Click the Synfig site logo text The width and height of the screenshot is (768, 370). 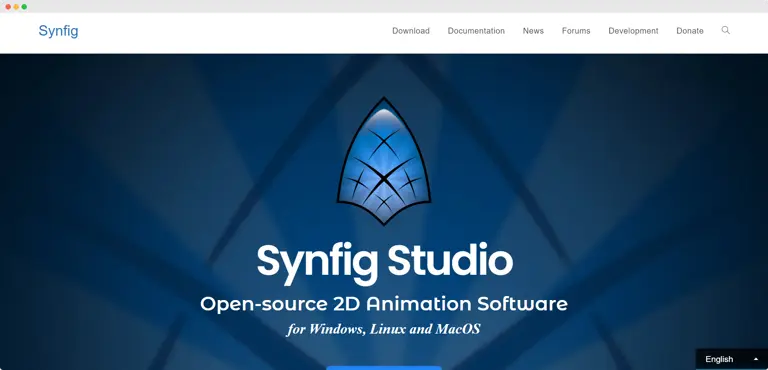58,31
